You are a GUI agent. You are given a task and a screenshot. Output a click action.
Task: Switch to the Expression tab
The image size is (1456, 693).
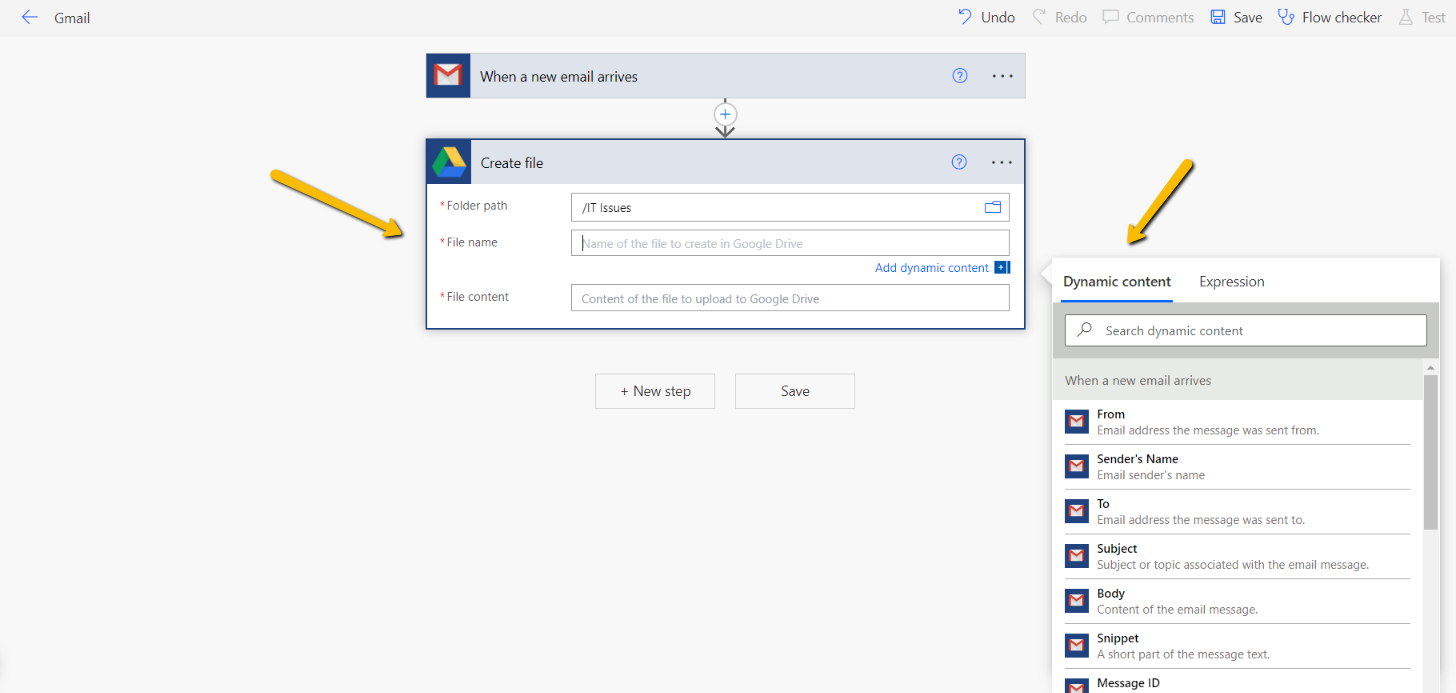tap(1231, 282)
